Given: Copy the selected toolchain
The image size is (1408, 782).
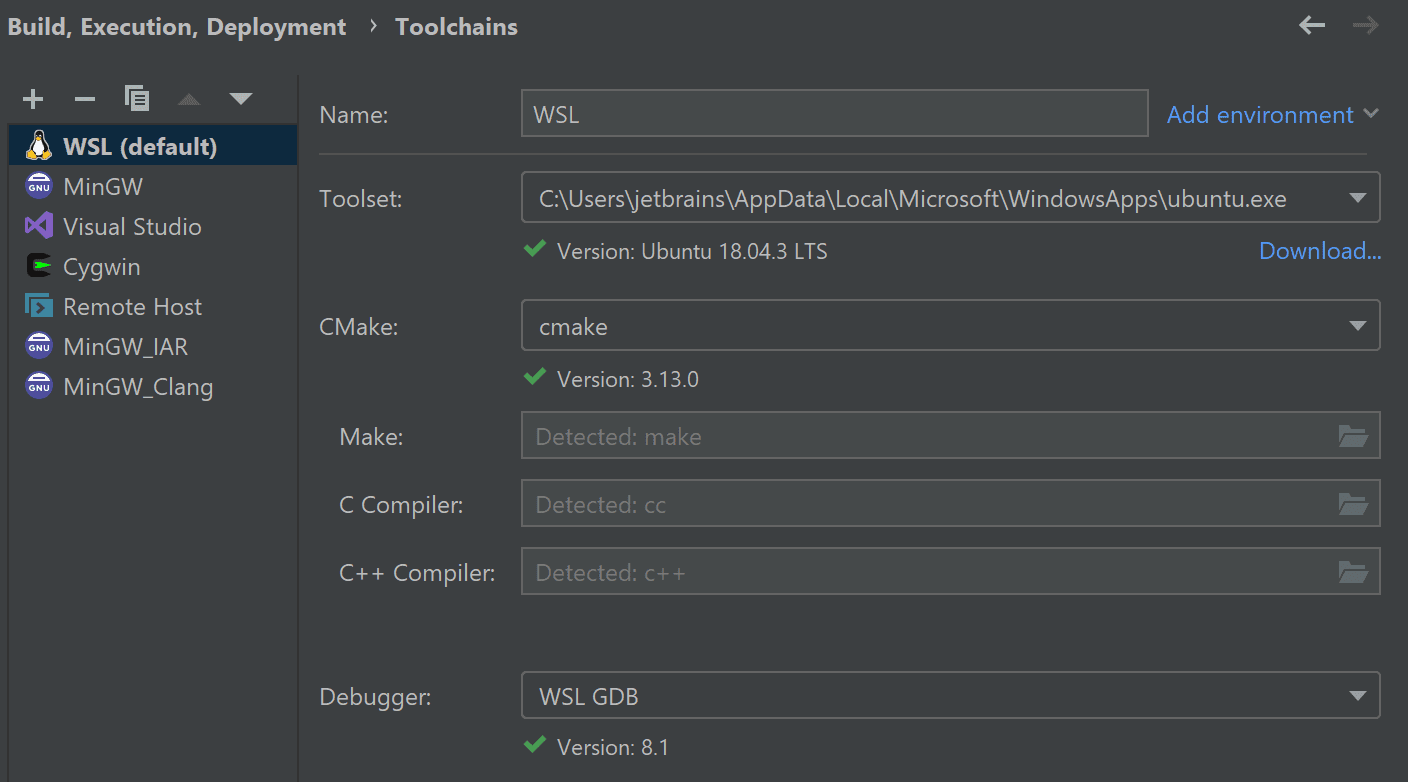Looking at the screenshot, I should coord(137,98).
